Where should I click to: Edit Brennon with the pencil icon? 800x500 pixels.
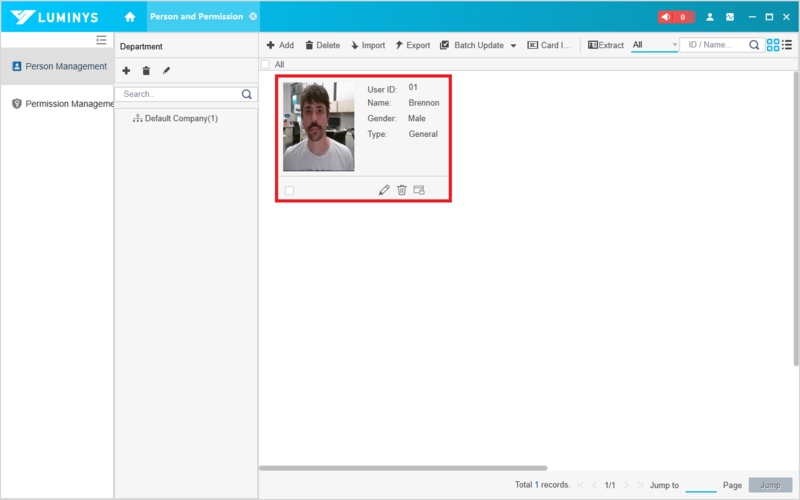pyautogui.click(x=384, y=190)
